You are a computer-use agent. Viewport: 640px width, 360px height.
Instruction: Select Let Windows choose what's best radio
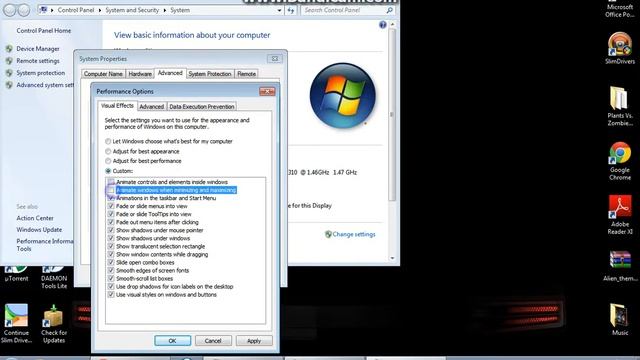(108, 141)
